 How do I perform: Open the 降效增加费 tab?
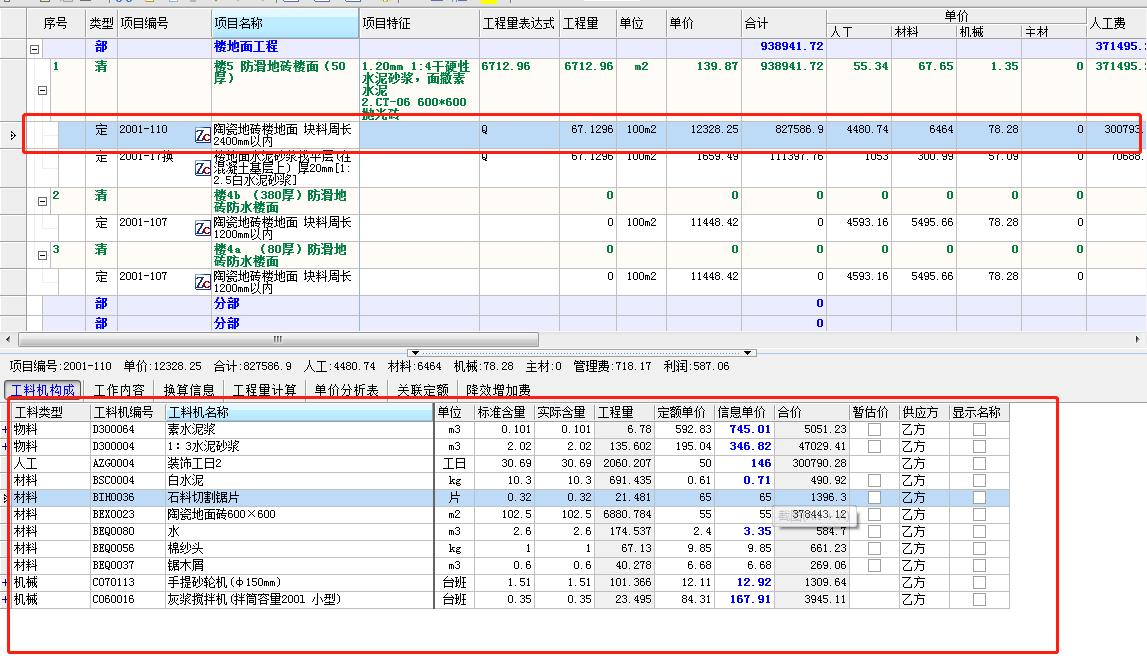click(x=498, y=390)
